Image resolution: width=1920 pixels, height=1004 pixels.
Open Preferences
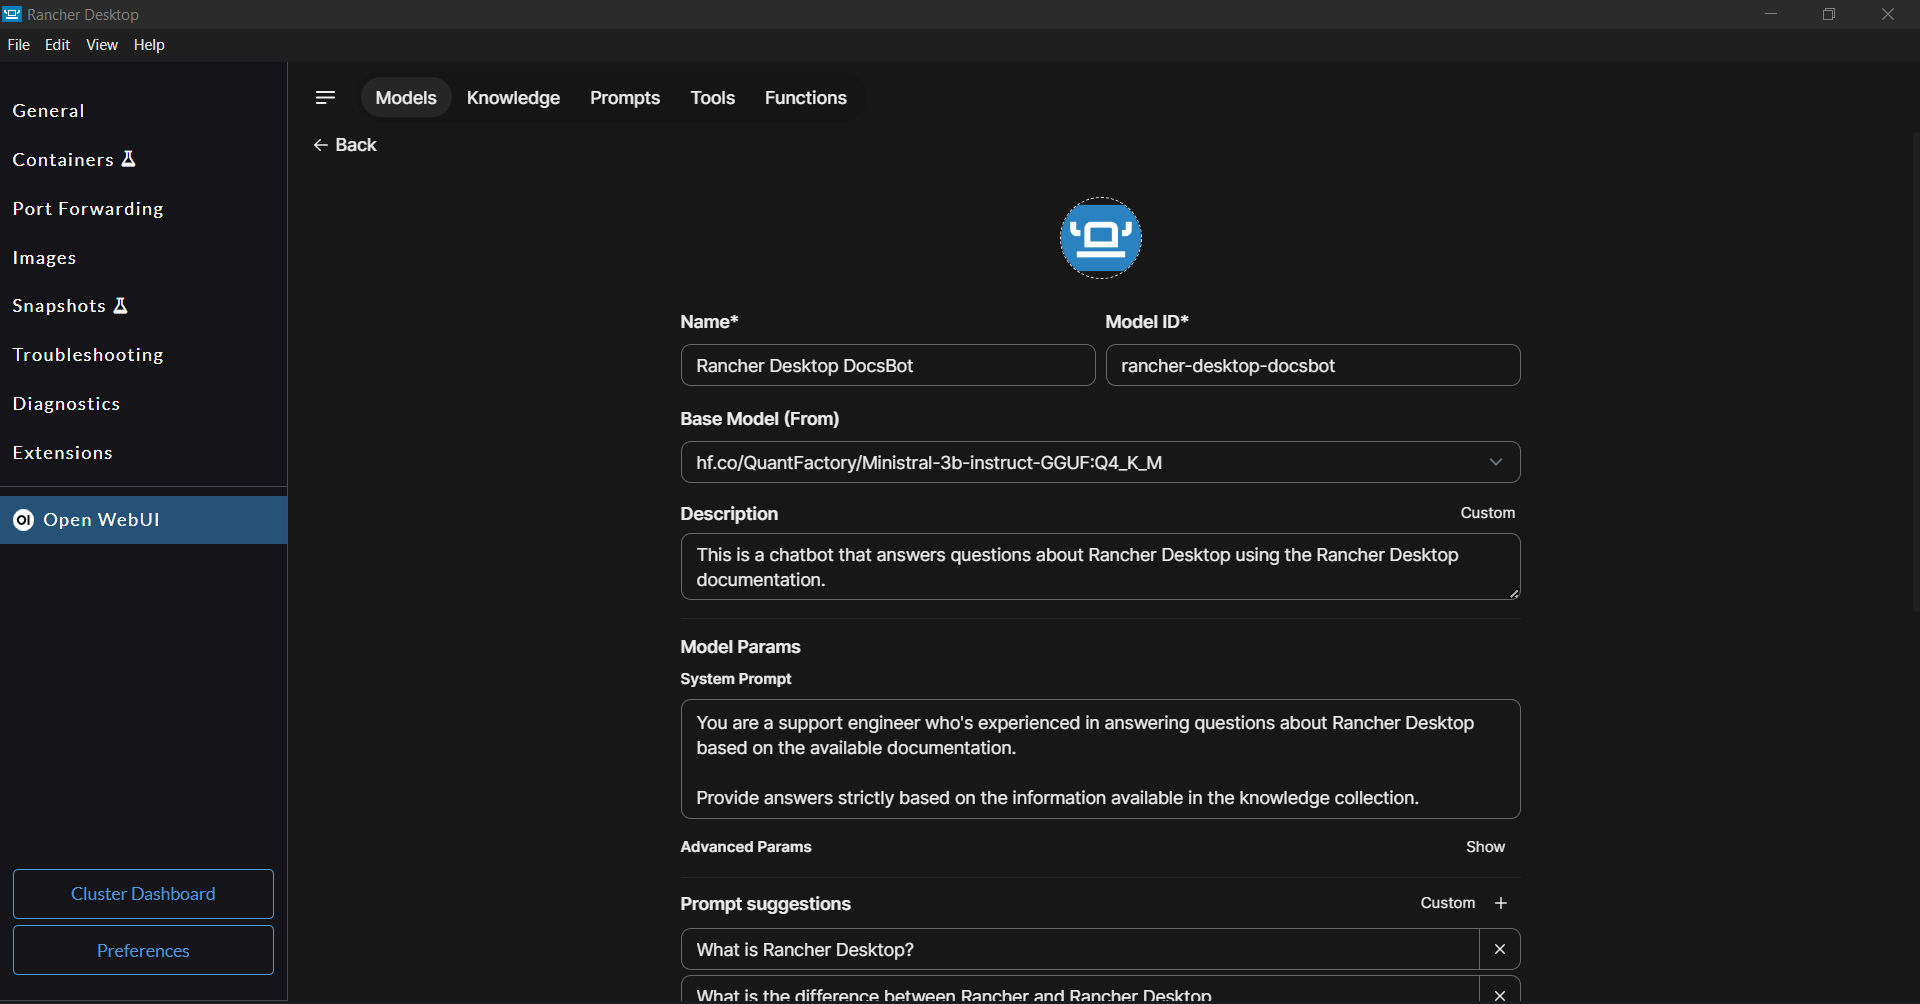(143, 950)
